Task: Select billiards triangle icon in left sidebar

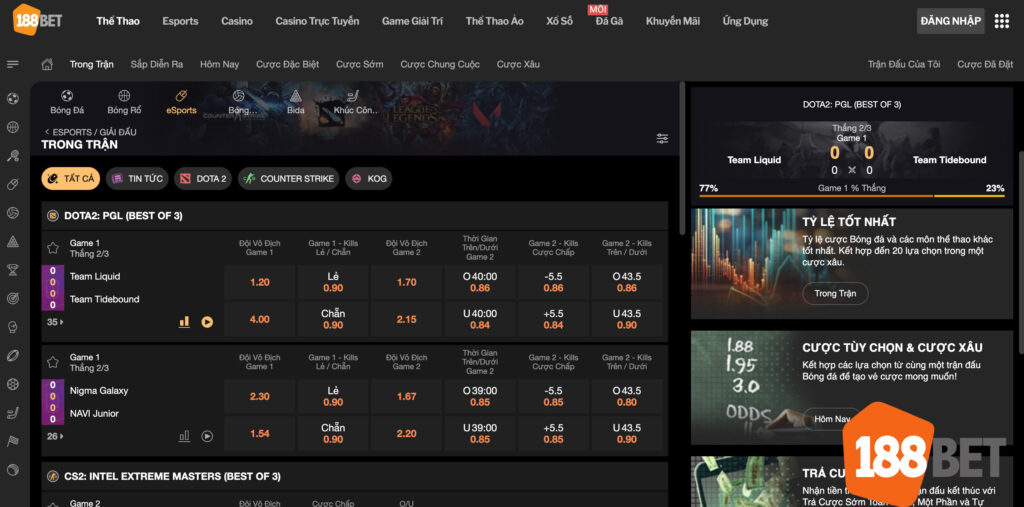Action: (12, 241)
